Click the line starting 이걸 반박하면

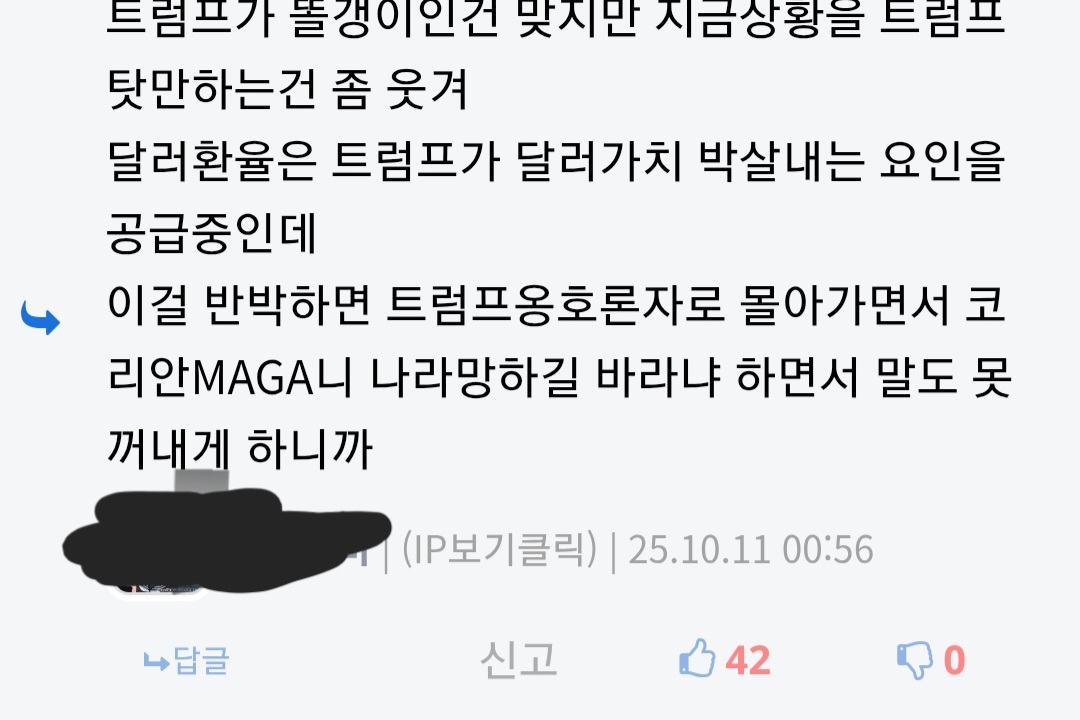[557, 304]
